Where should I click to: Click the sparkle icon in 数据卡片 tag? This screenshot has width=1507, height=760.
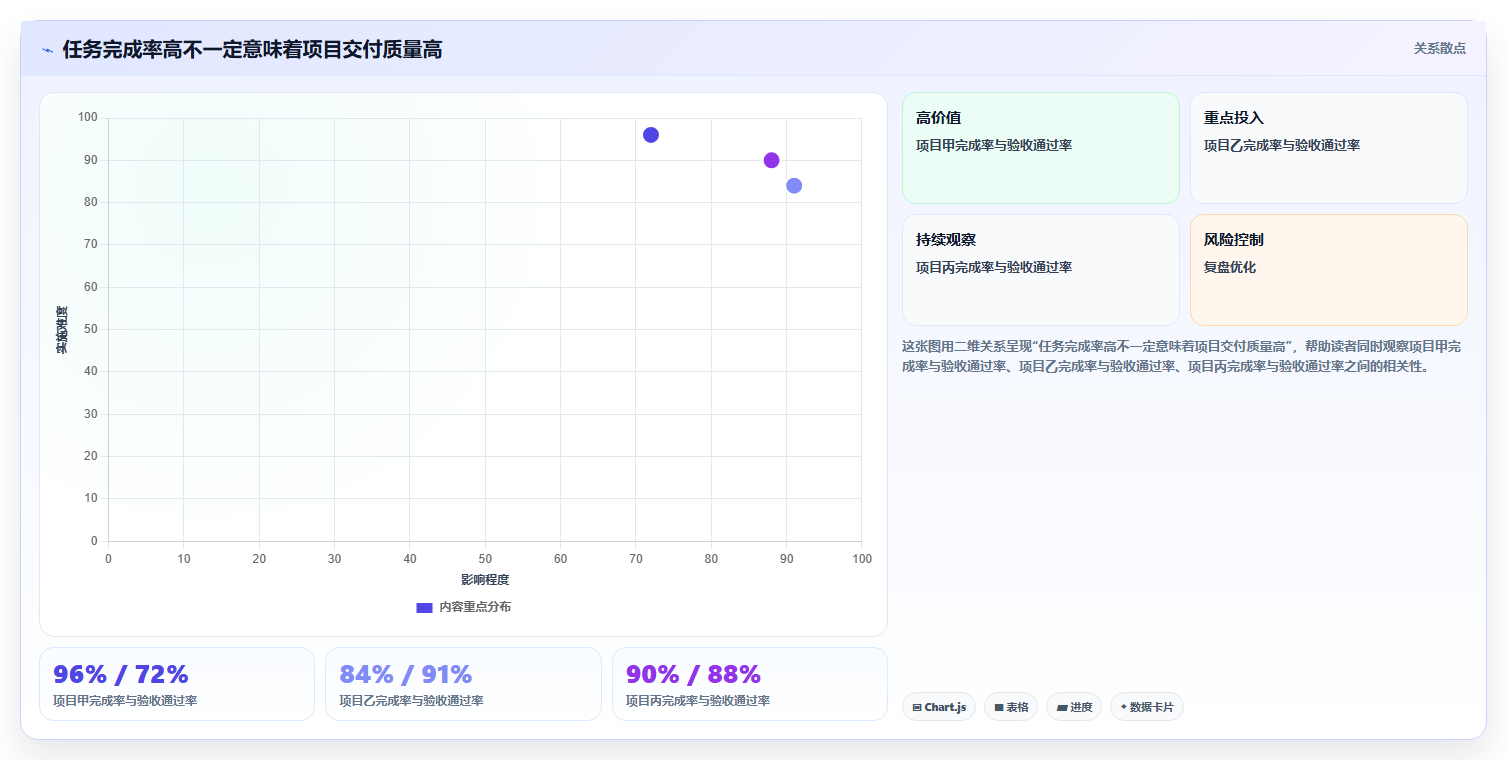click(1124, 707)
